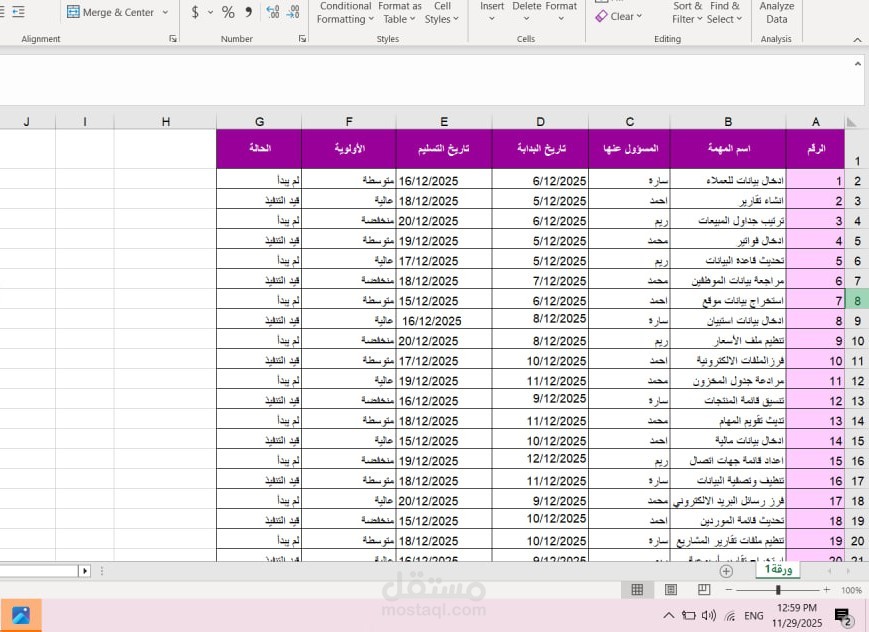Open the Clear dropdown with eraser icon
This screenshot has height=632, width=869.
click(618, 17)
